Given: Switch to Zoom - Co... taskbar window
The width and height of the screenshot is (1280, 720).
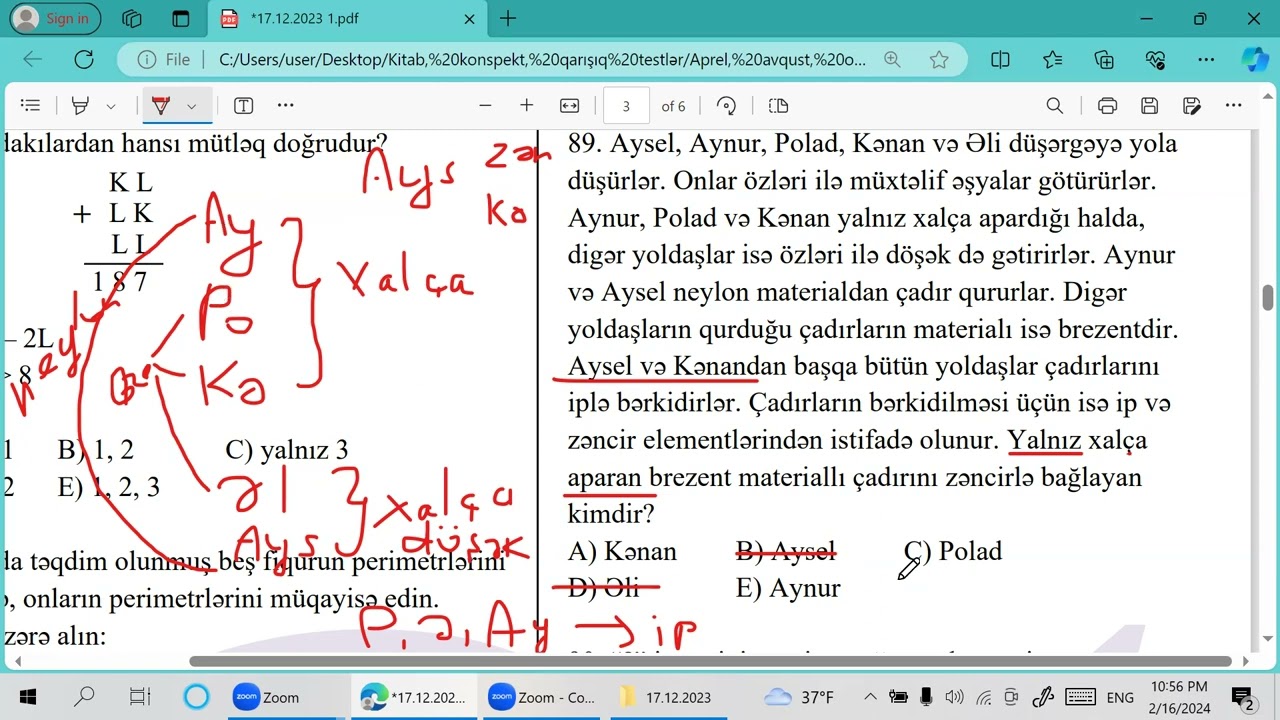Looking at the screenshot, I should pyautogui.click(x=543, y=697).
